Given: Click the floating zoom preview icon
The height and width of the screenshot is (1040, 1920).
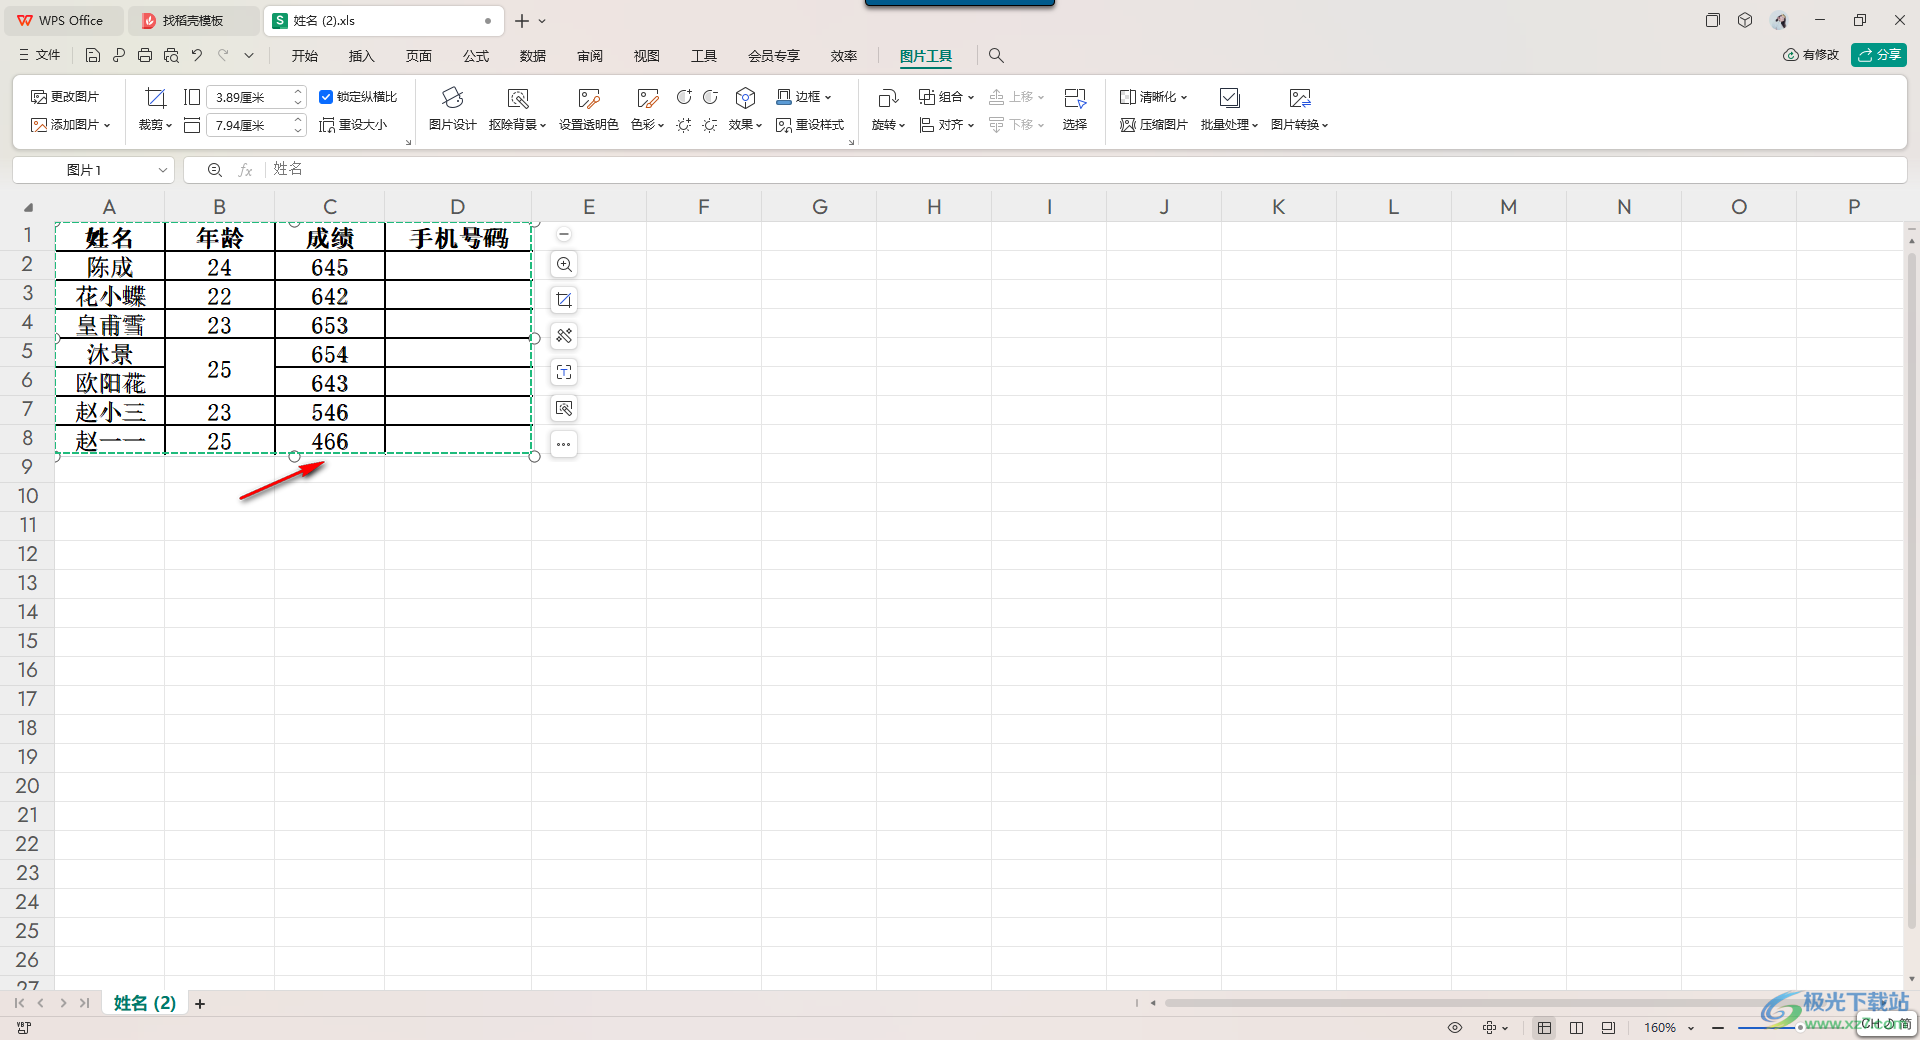Looking at the screenshot, I should coord(564,265).
